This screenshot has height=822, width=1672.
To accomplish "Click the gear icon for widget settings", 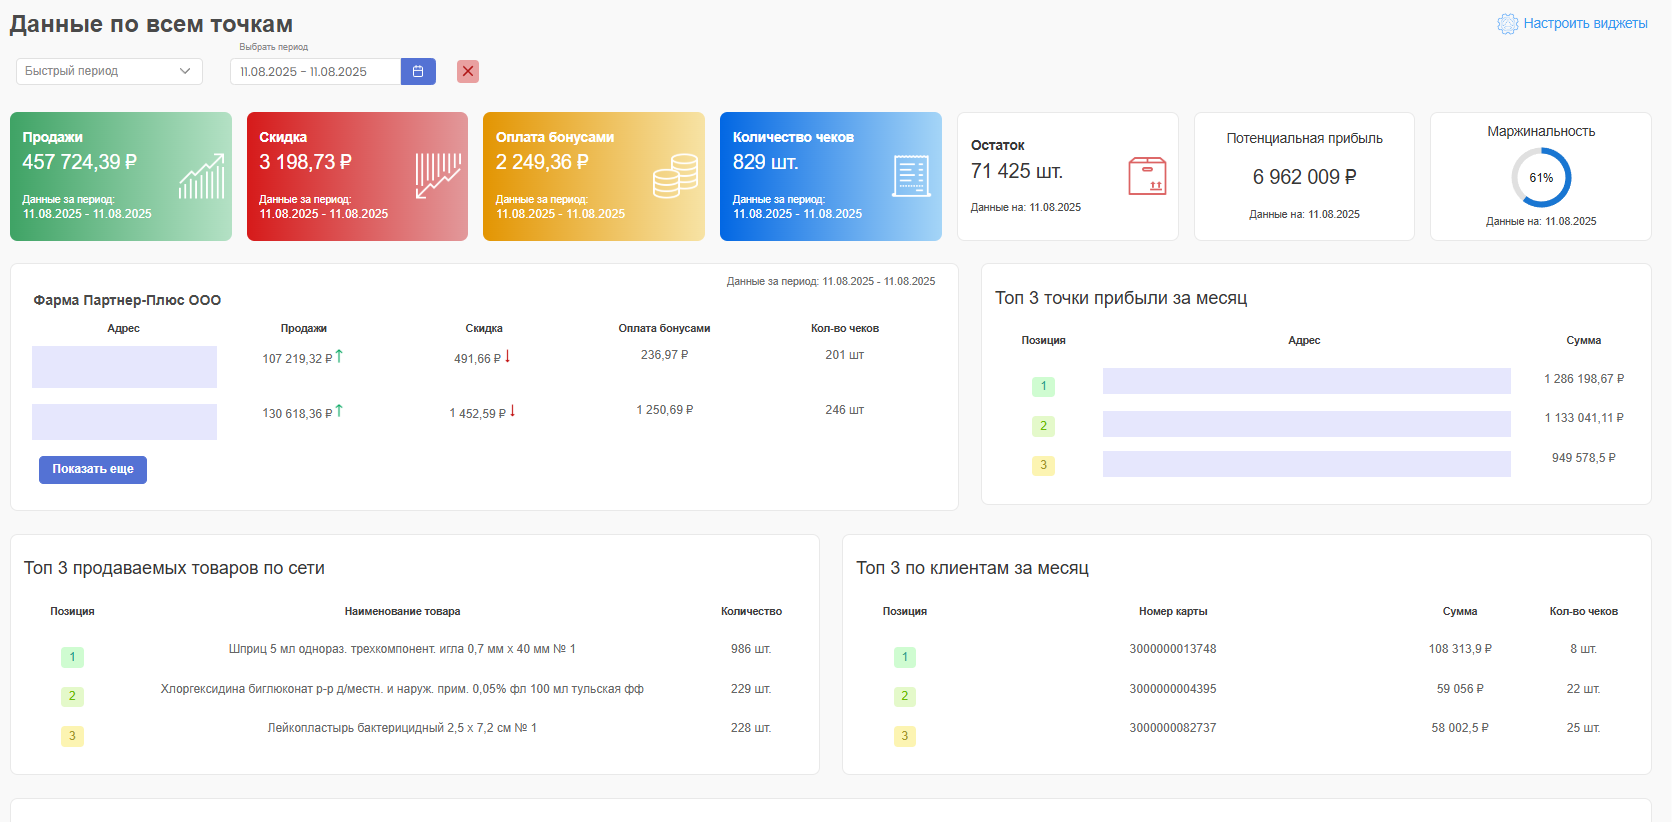I will point(1507,24).
